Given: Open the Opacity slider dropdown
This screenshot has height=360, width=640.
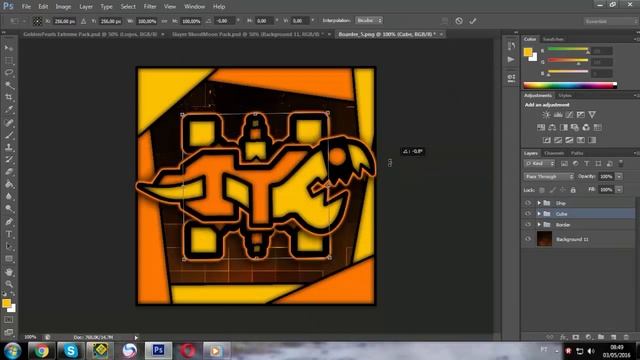Looking at the screenshot, I should (619, 176).
